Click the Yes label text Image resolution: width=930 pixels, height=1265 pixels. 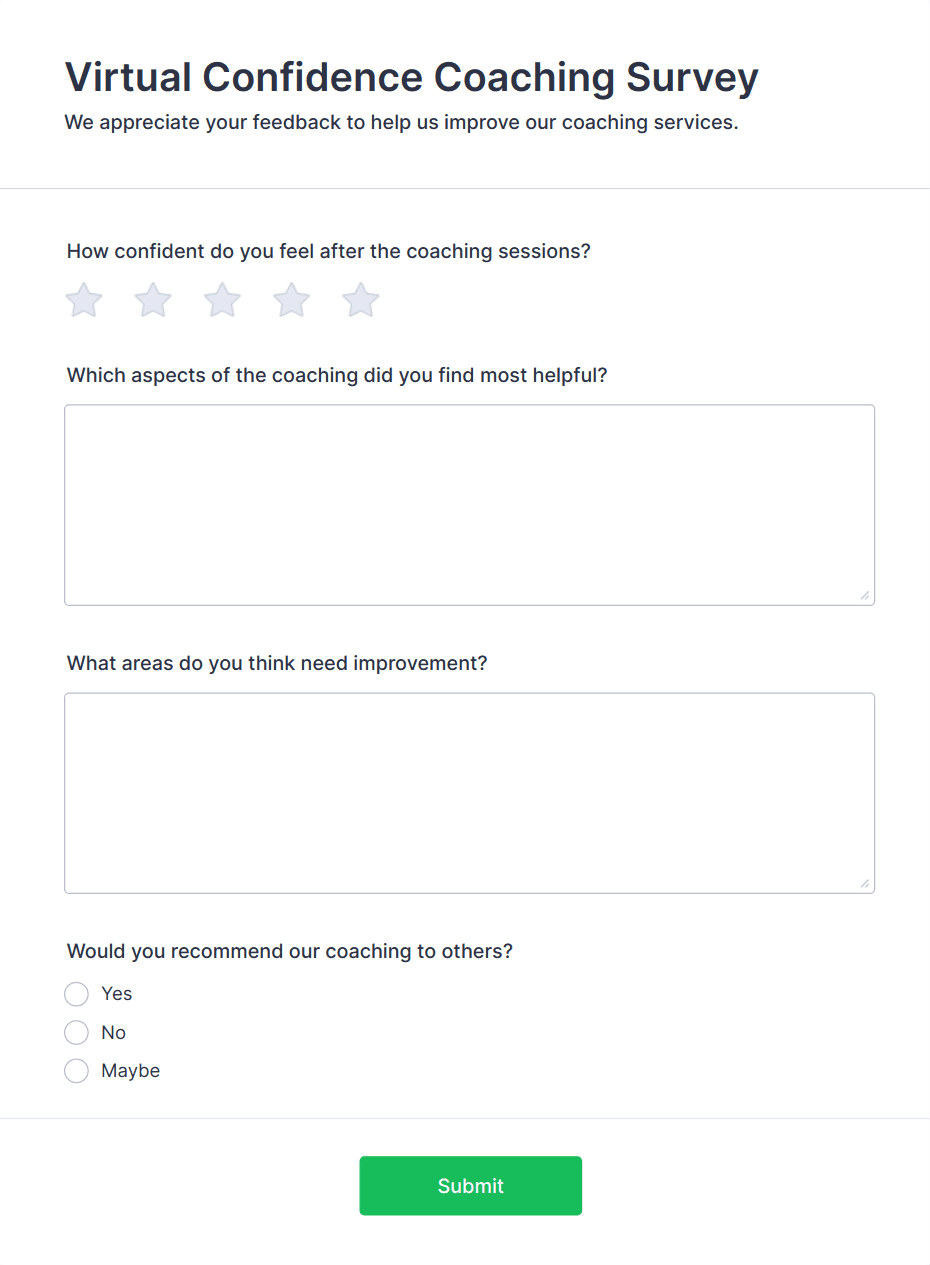click(x=117, y=994)
